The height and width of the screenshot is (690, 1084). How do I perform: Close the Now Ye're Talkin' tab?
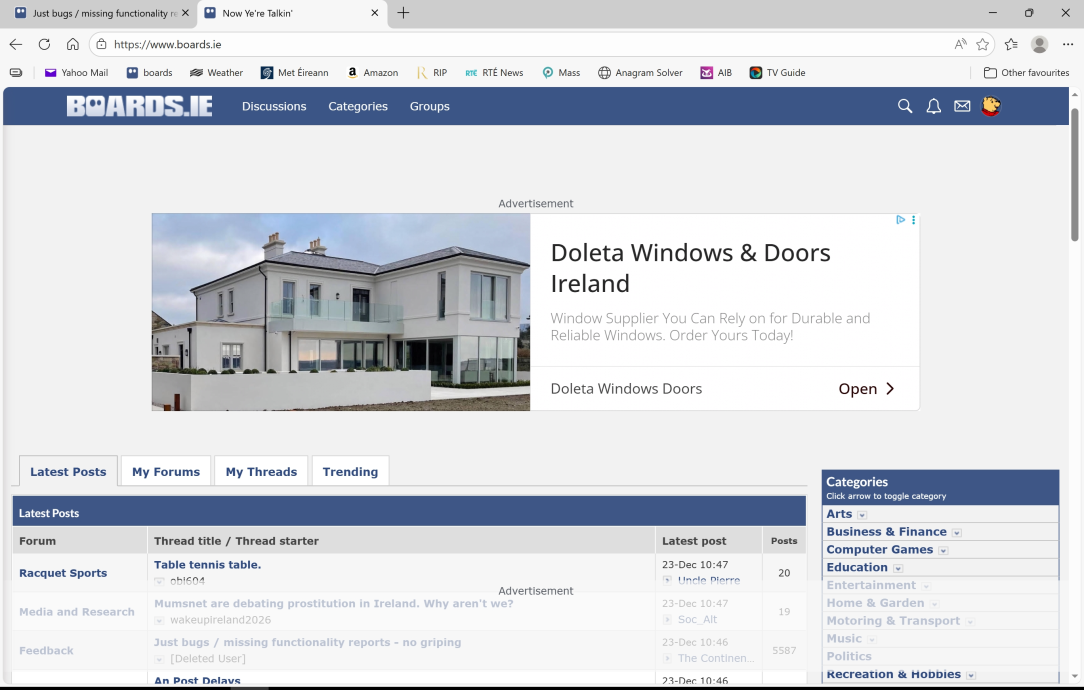[375, 12]
